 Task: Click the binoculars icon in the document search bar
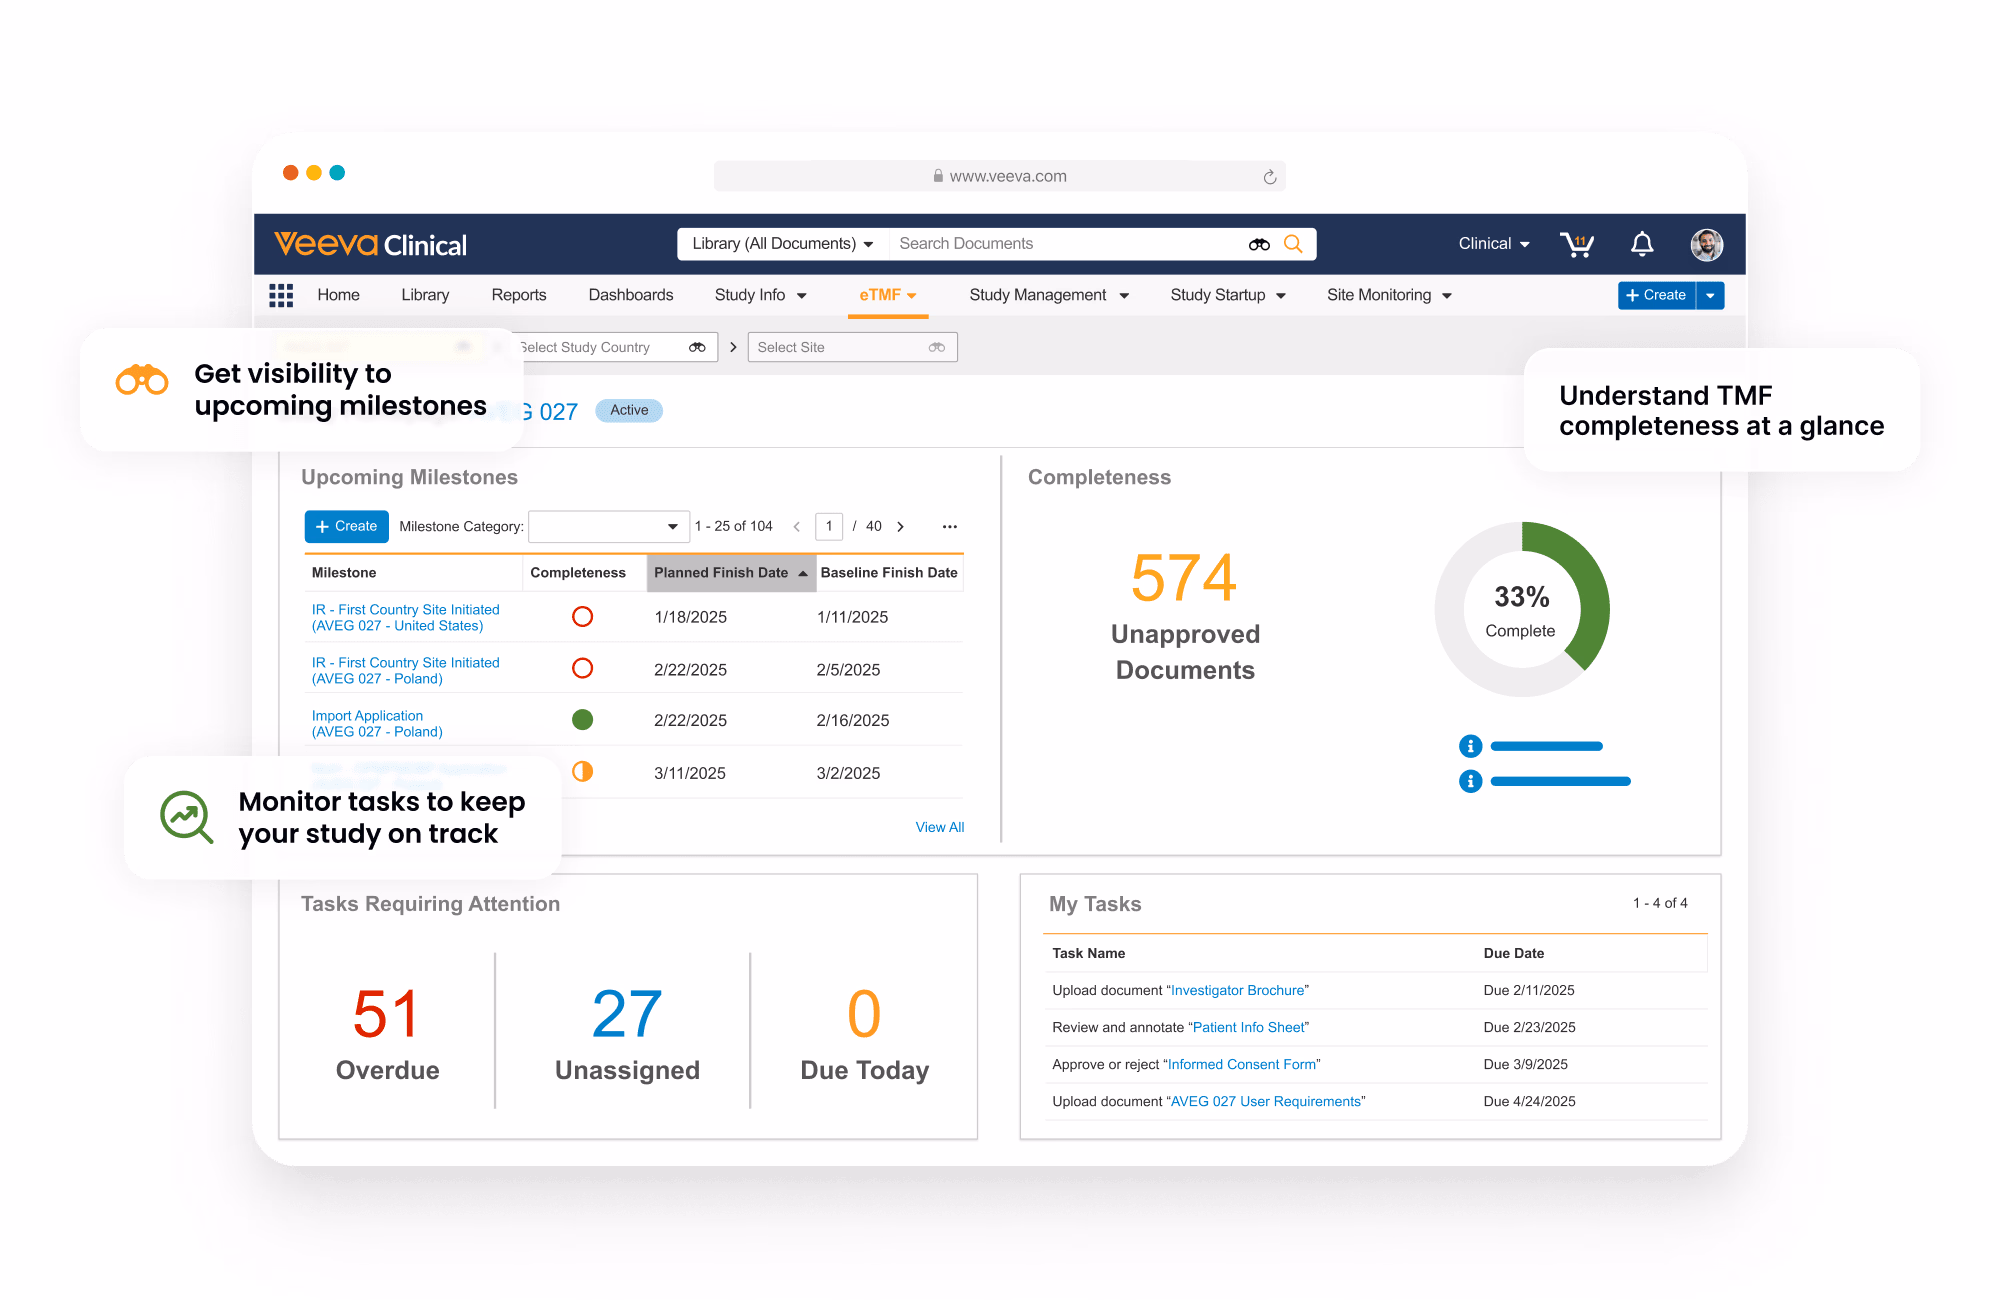coord(1257,243)
